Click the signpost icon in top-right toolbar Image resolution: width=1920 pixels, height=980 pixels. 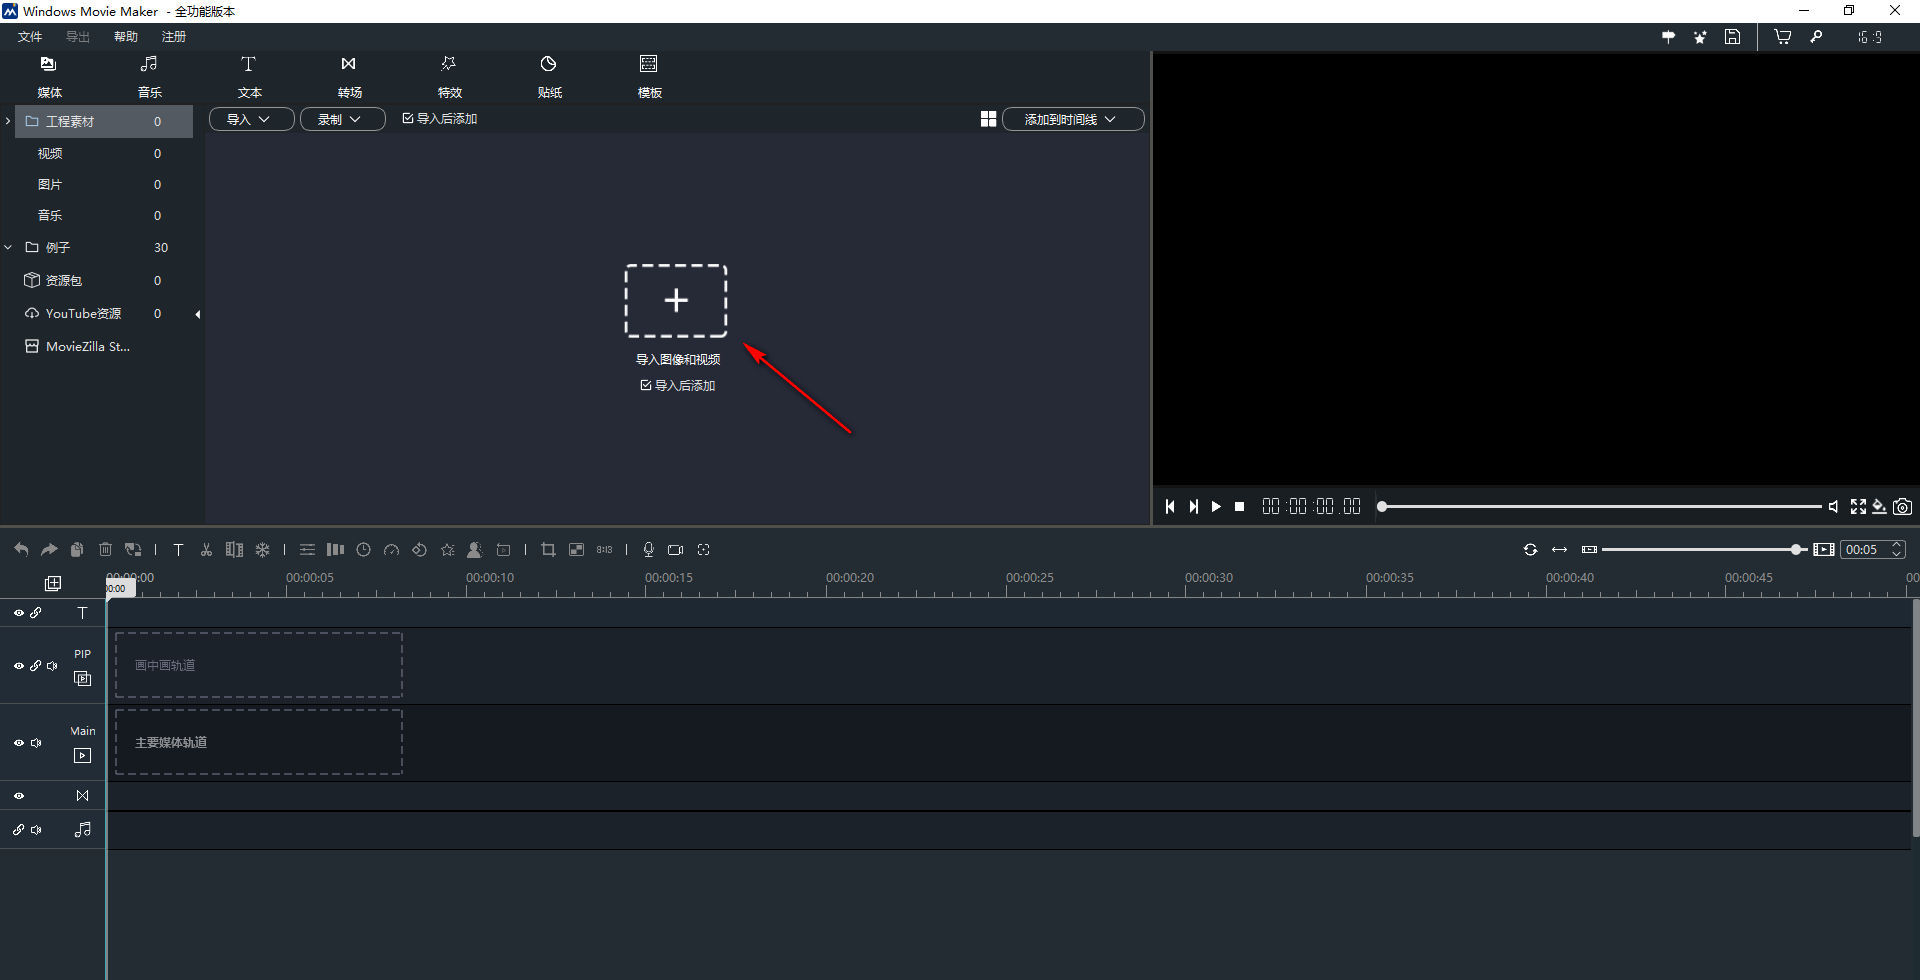1668,37
